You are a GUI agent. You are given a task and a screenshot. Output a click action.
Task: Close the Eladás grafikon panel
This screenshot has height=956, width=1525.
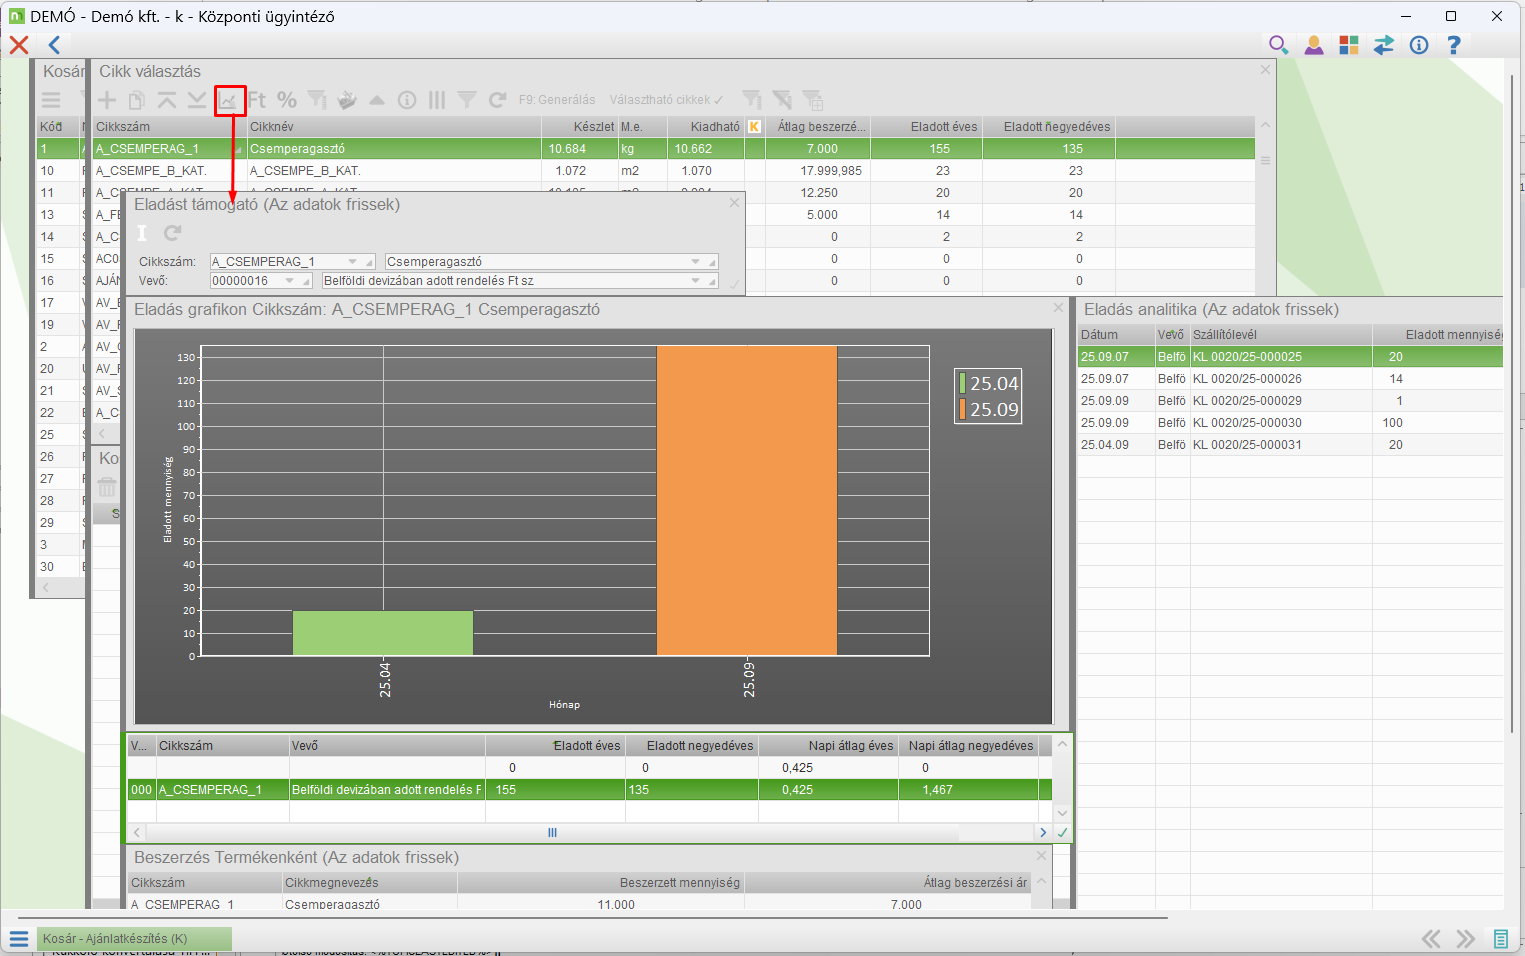click(1058, 308)
